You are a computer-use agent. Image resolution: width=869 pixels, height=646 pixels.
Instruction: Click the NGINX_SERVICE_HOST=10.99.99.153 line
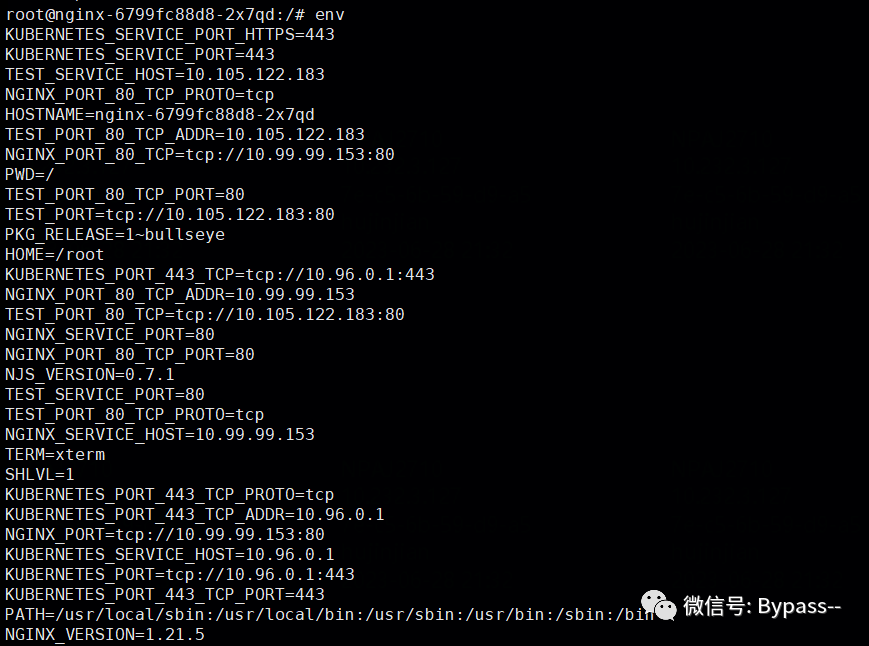click(160, 434)
